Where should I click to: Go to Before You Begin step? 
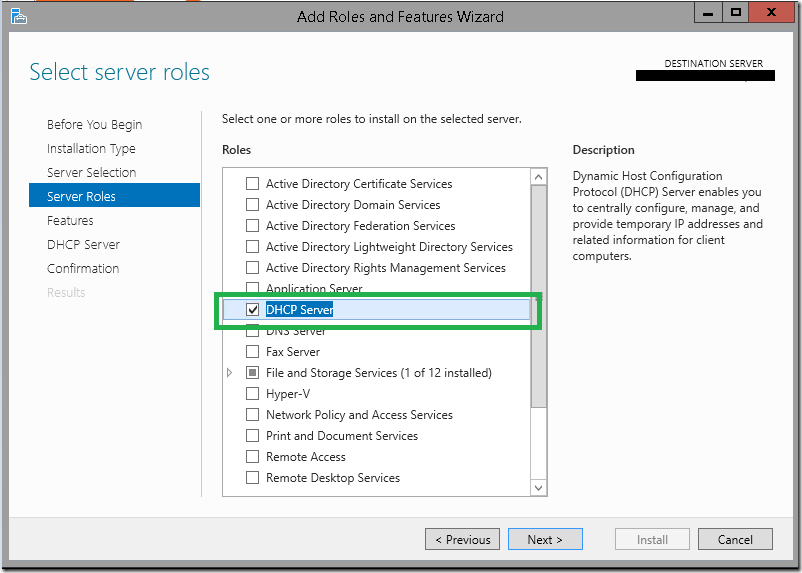(95, 125)
